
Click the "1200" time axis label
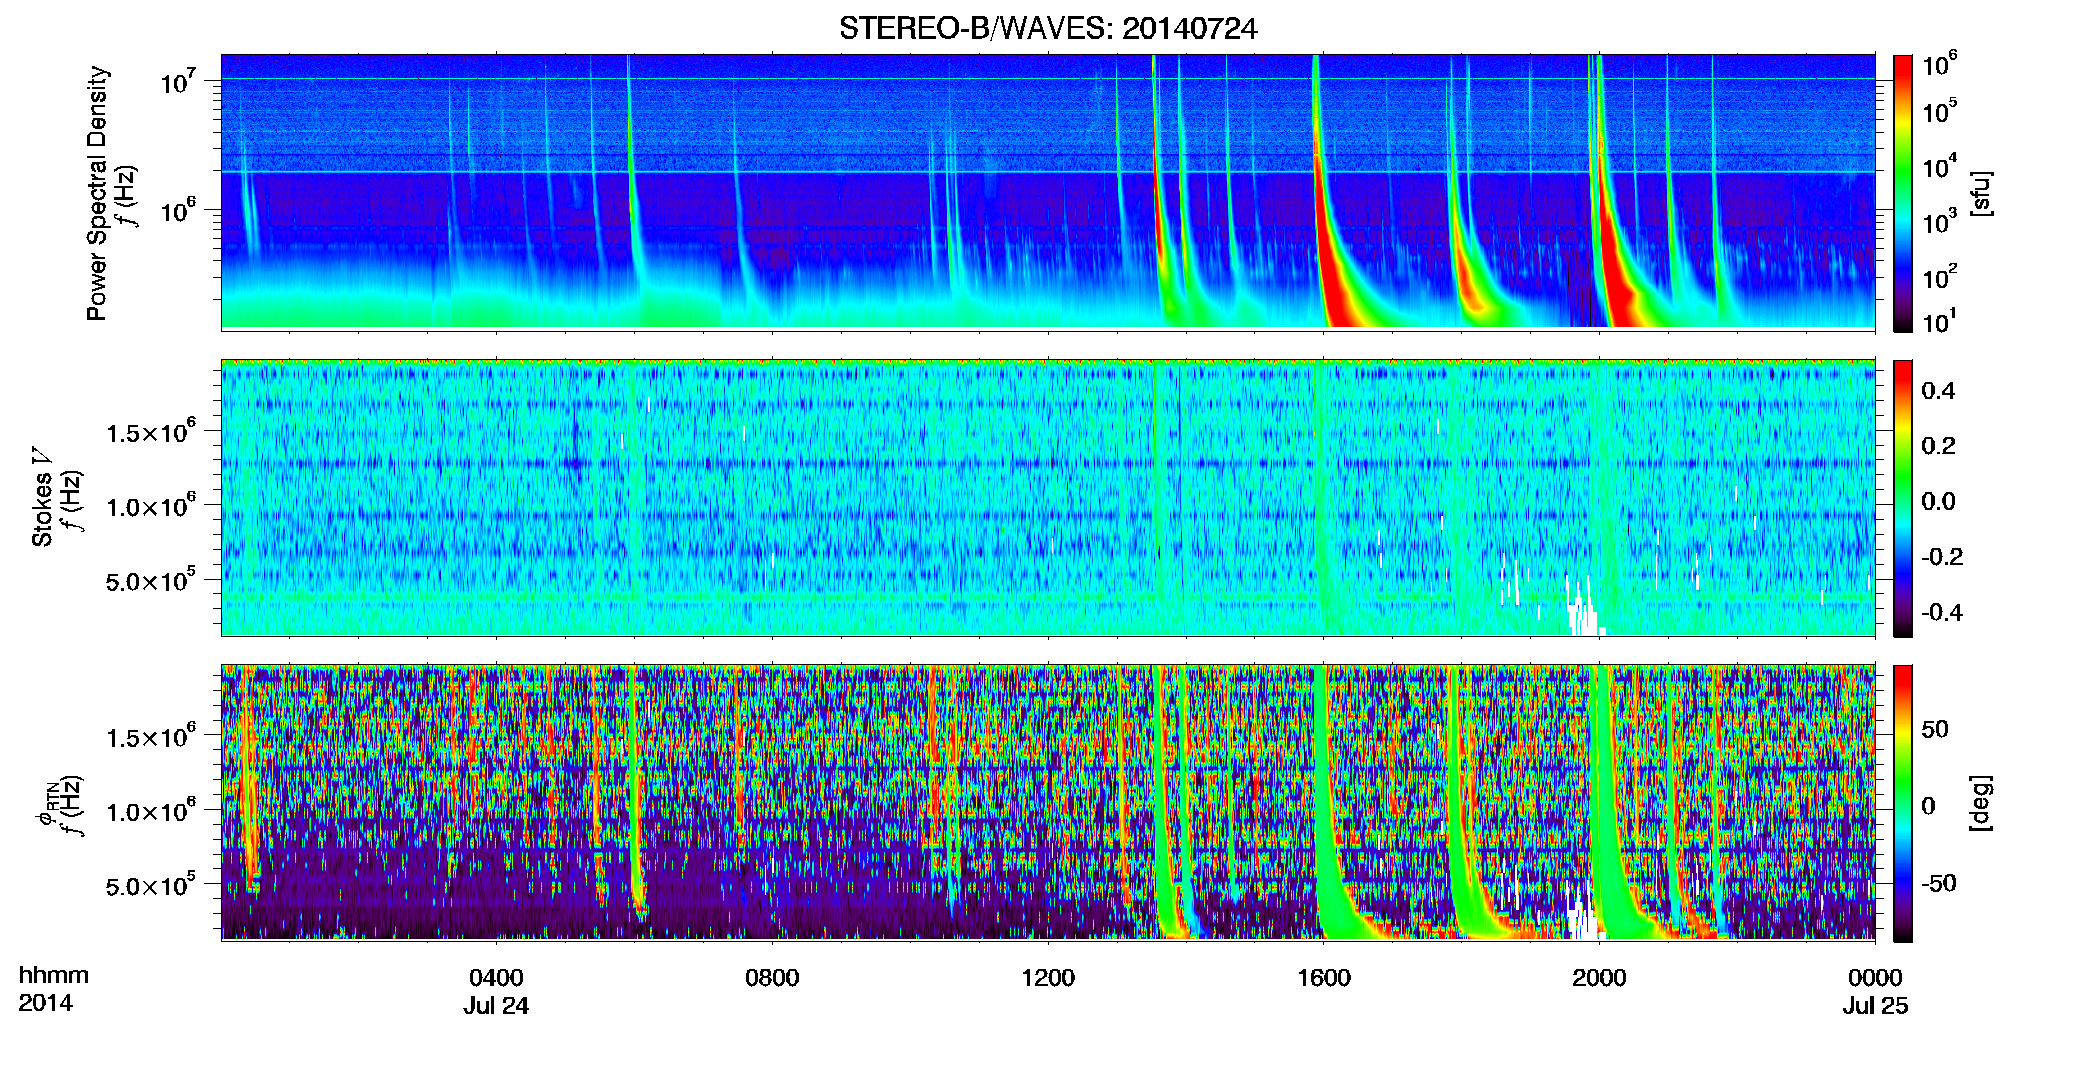[x=1048, y=977]
